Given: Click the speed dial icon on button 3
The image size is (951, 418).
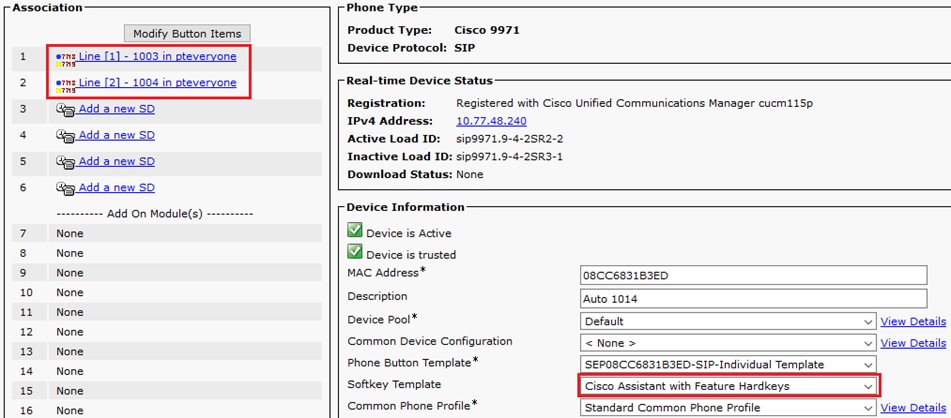Looking at the screenshot, I should (x=66, y=110).
